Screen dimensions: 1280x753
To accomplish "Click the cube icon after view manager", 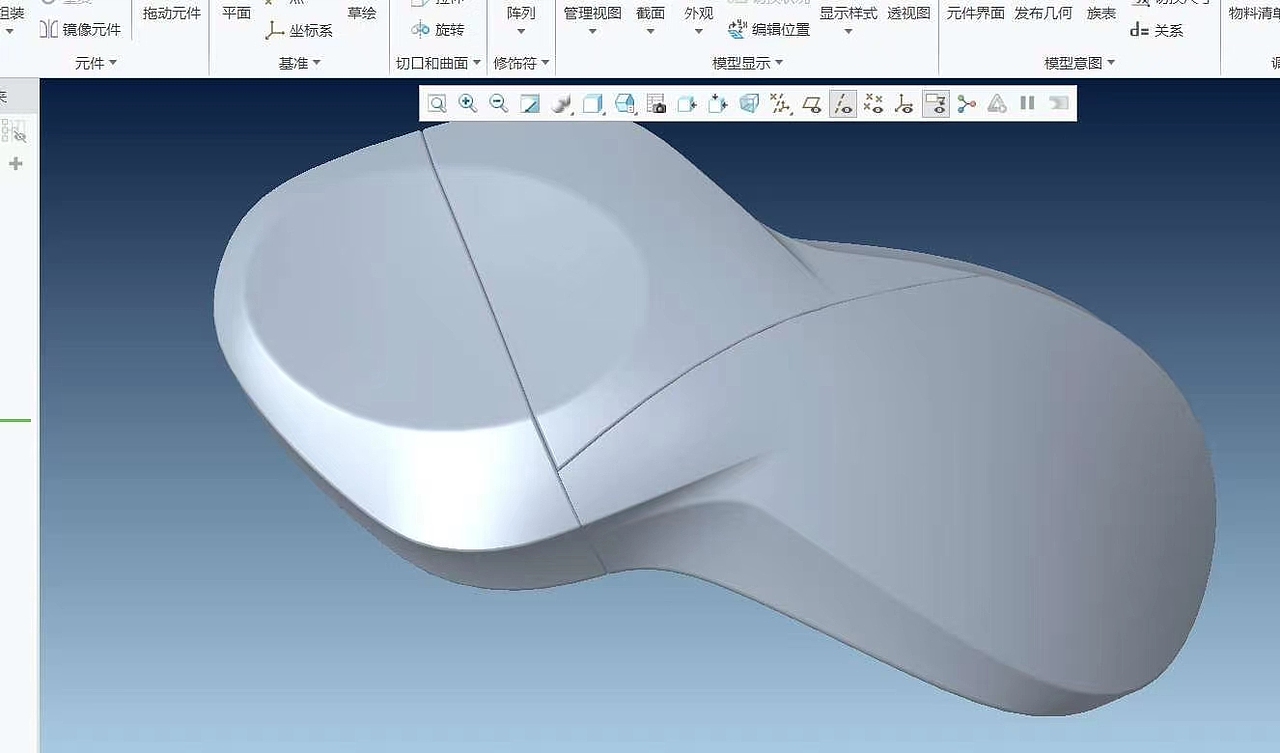I will click(687, 104).
